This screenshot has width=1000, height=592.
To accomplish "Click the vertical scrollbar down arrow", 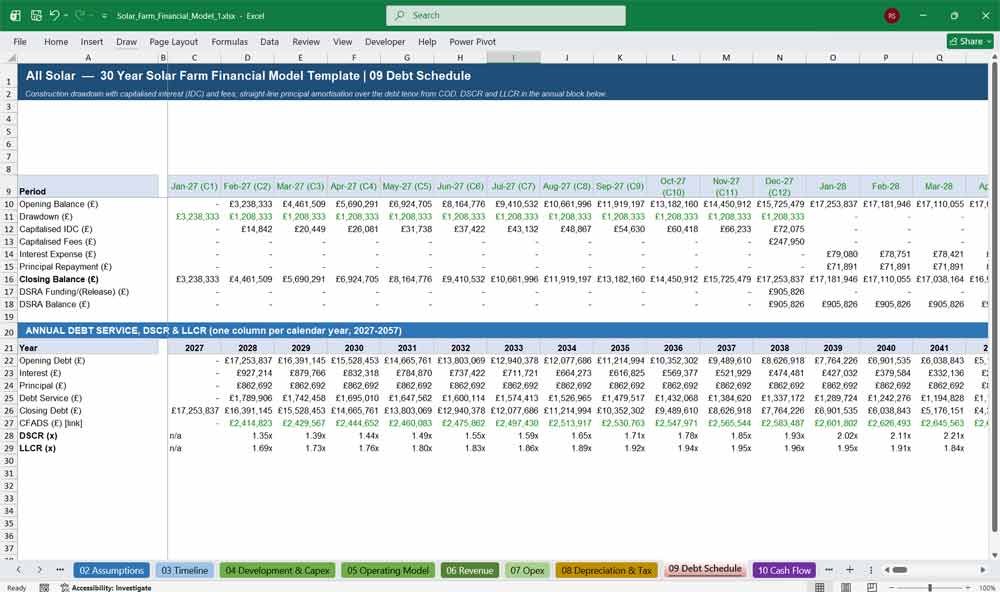I will tap(994, 555).
